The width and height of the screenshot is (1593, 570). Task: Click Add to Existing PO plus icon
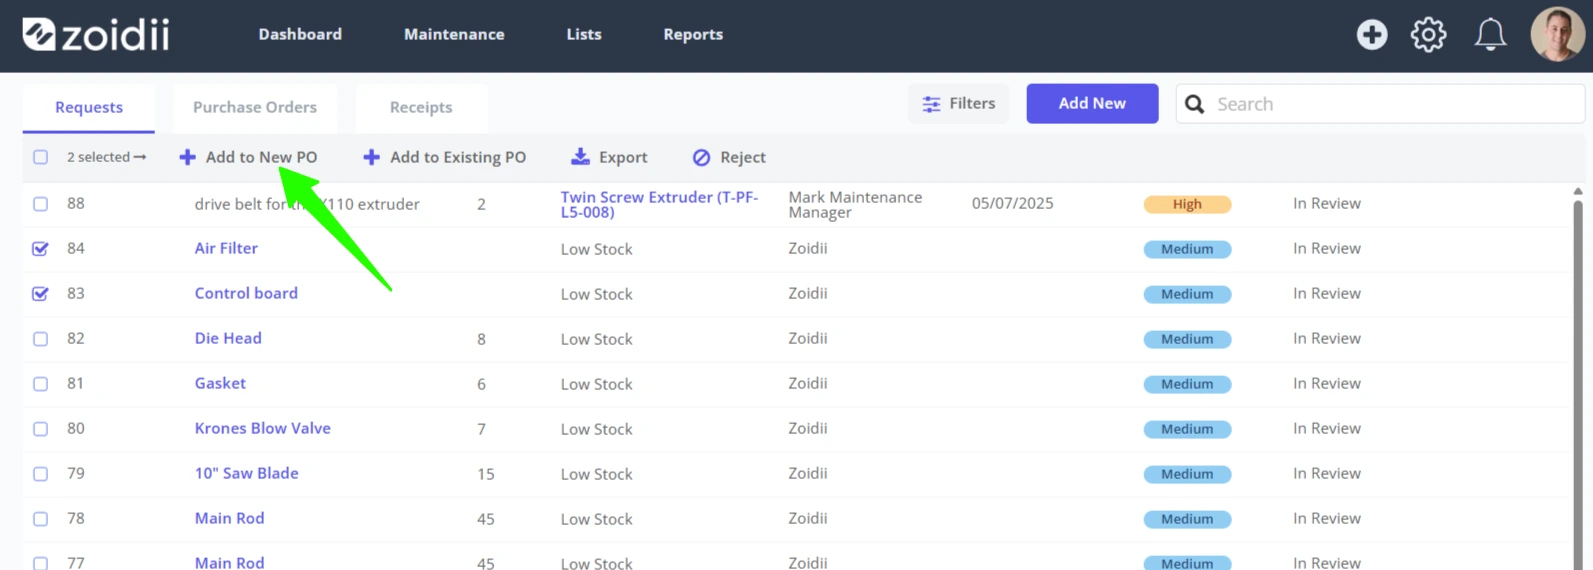coord(371,157)
